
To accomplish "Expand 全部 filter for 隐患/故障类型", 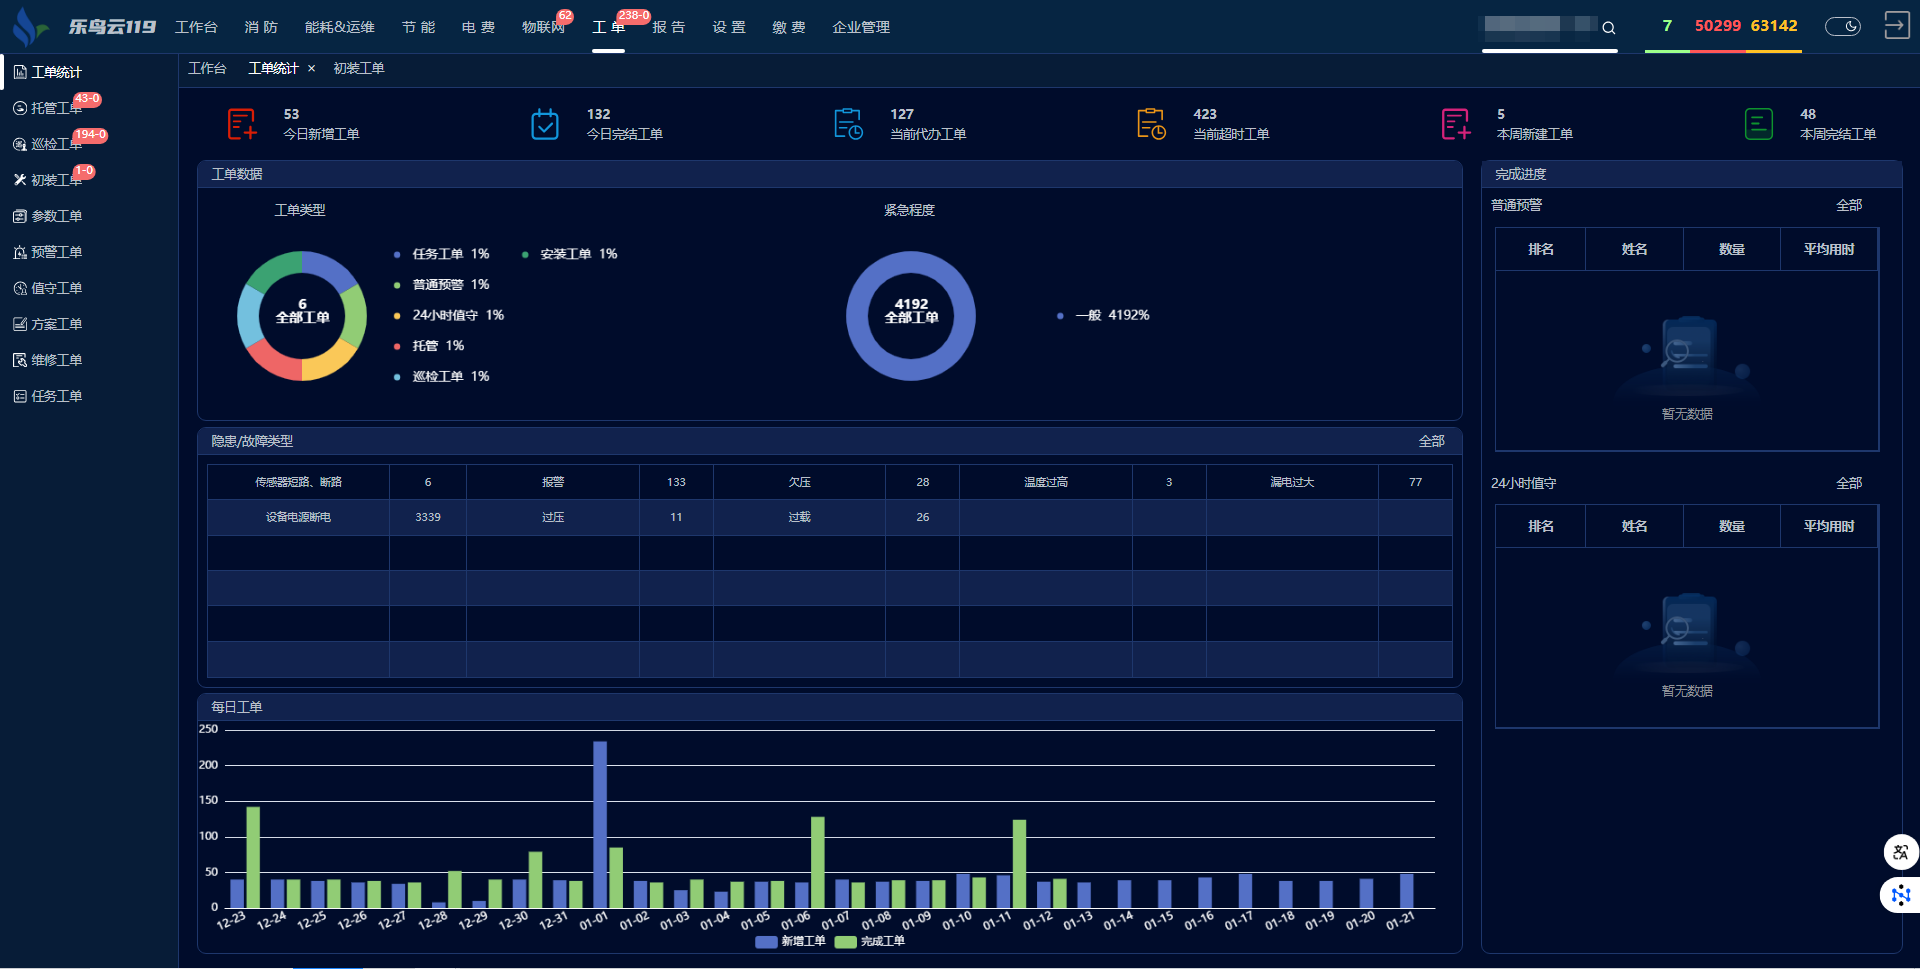I will (x=1431, y=441).
